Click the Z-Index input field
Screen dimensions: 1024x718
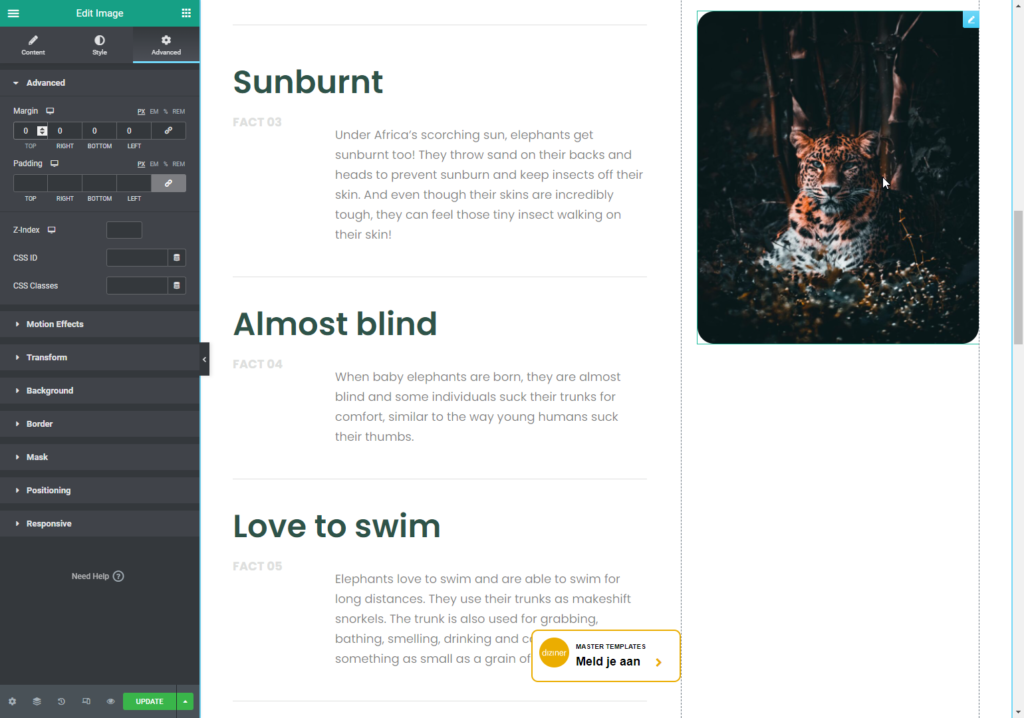coord(124,230)
